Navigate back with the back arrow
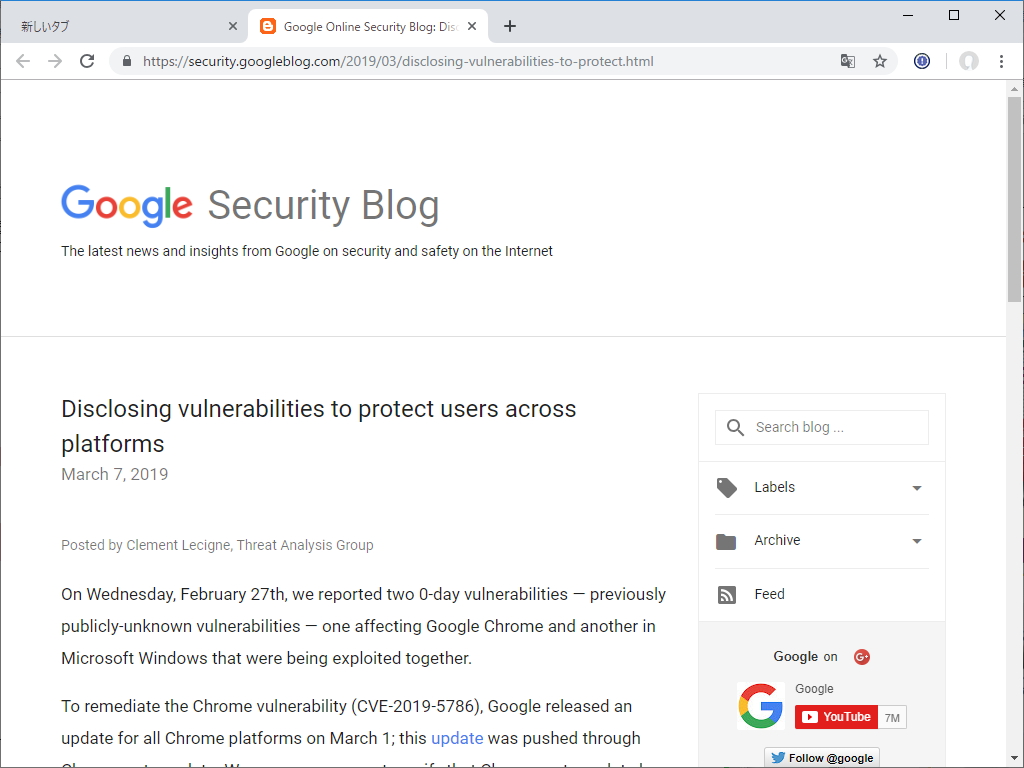Screen dimensions: 1024x768 (x=22, y=61)
